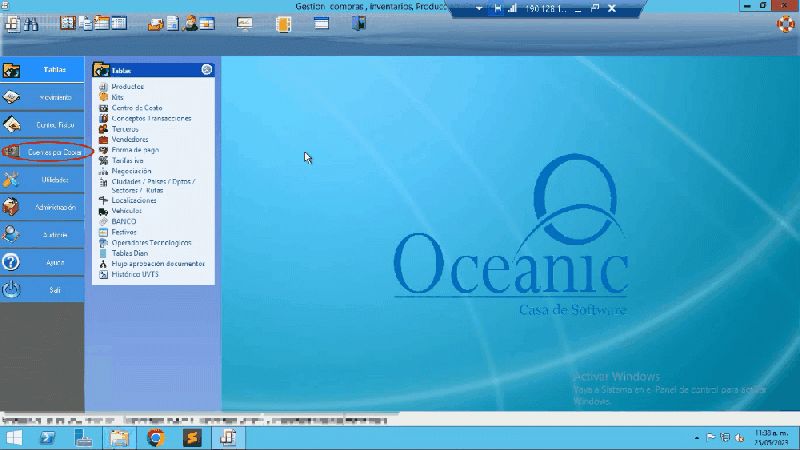Select Forma de pago item
The image size is (800, 450).
click(135, 150)
